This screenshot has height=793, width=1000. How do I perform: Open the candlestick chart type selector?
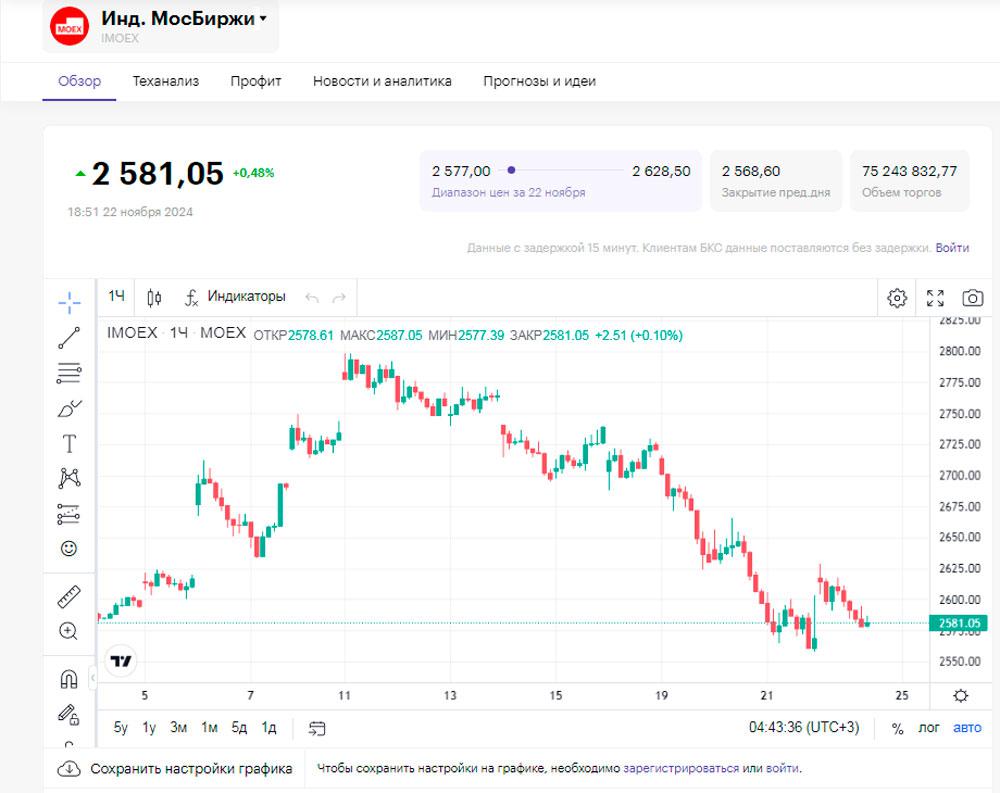154,297
